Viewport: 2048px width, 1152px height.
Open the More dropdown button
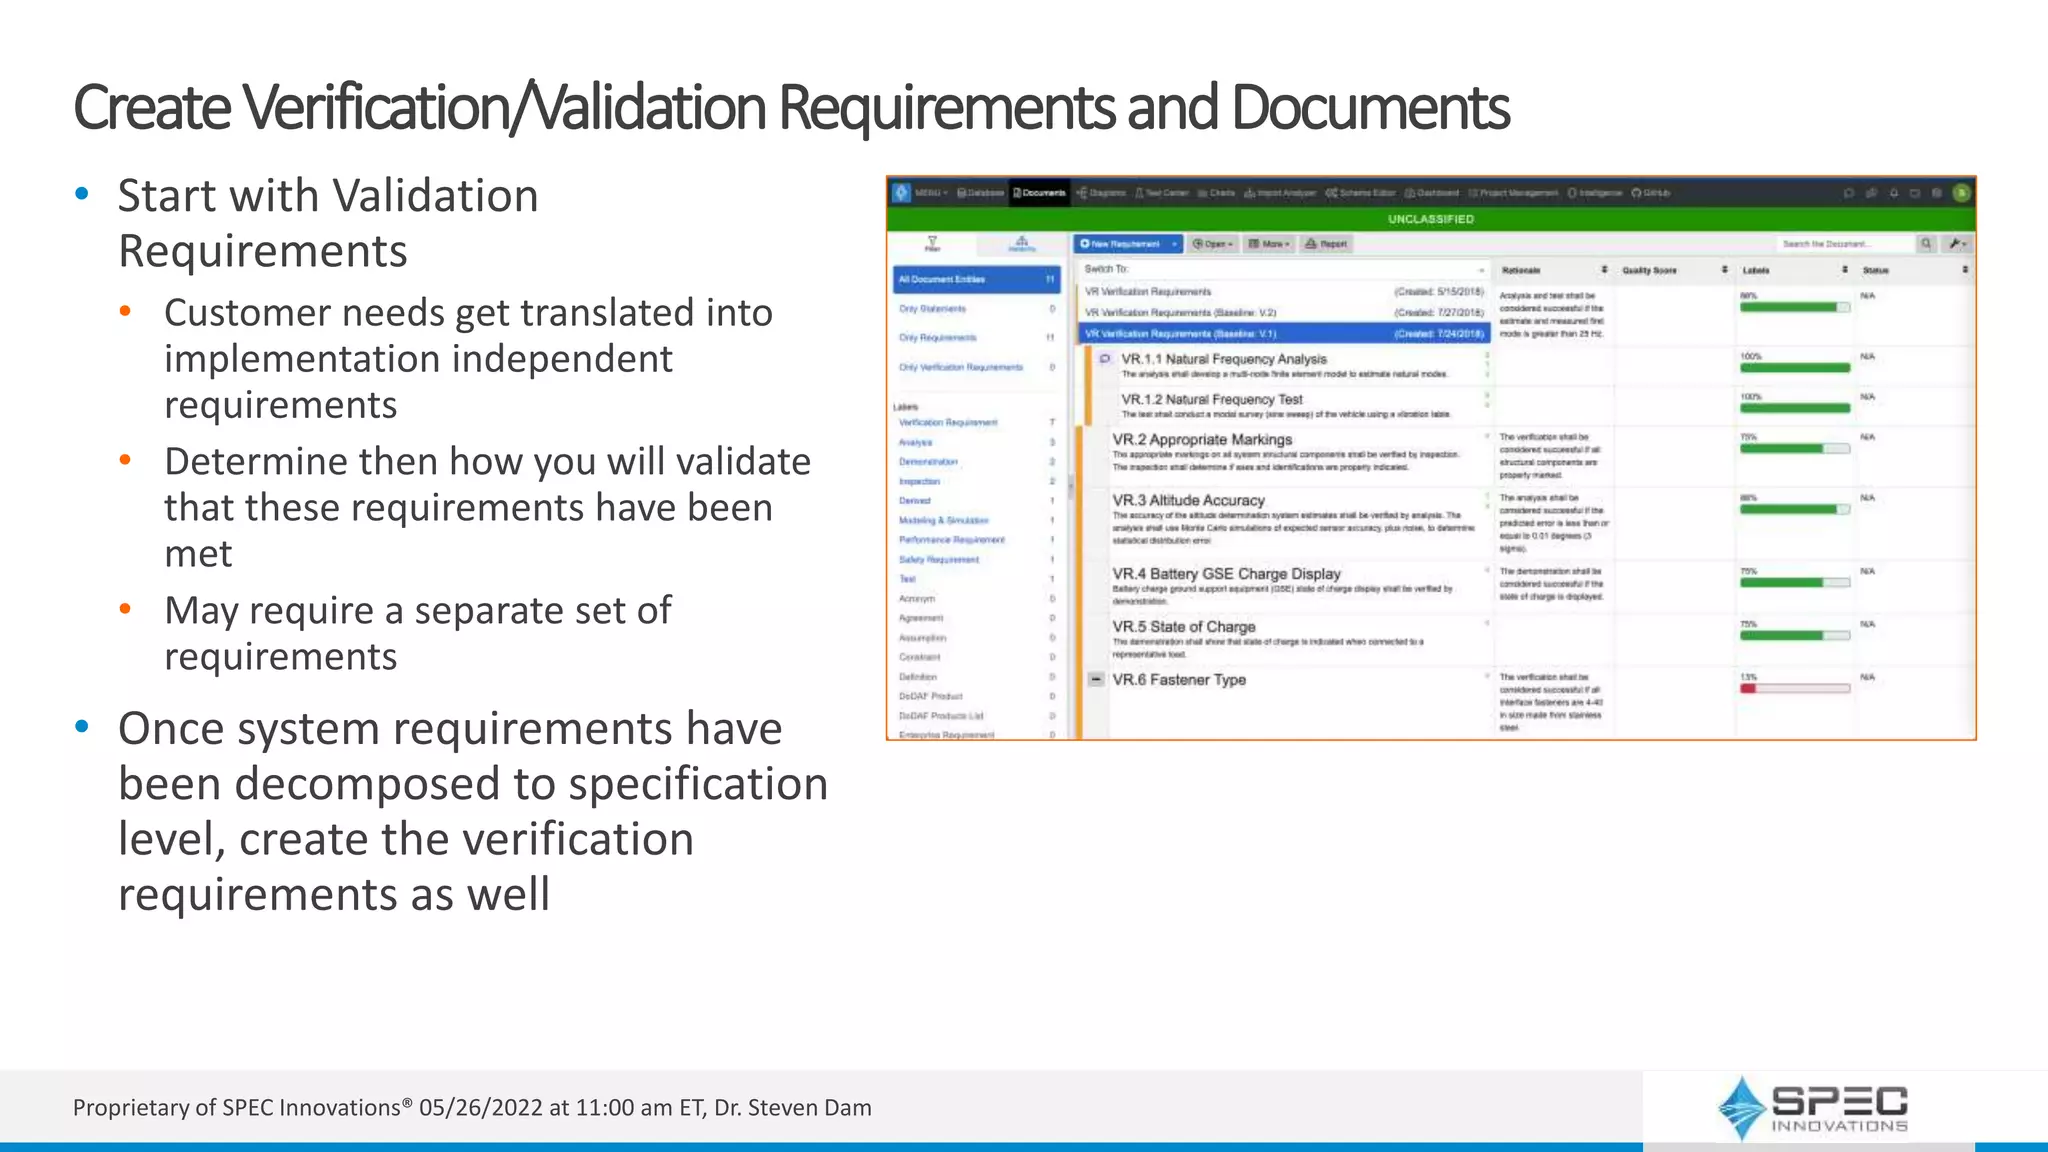[x=1270, y=244]
